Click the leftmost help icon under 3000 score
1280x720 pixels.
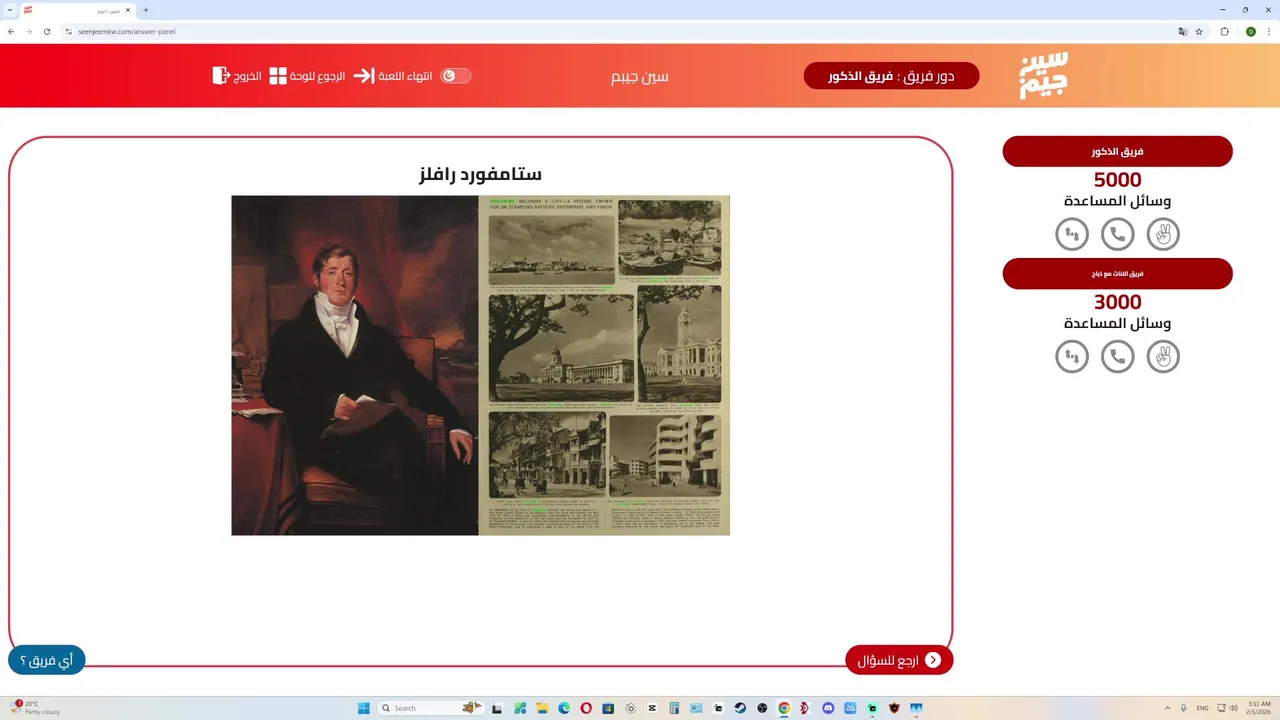pyautogui.click(x=1072, y=356)
